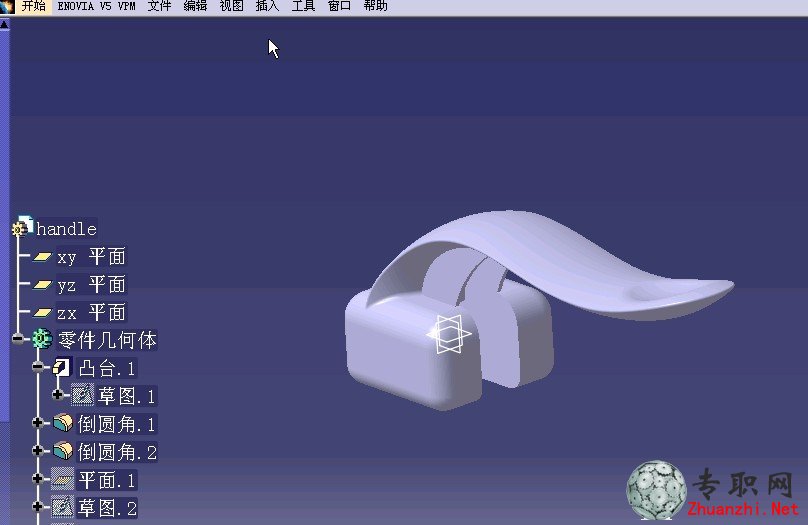Open the 视图 (View) menu
Screen dimensions: 808x525
click(231, 6)
